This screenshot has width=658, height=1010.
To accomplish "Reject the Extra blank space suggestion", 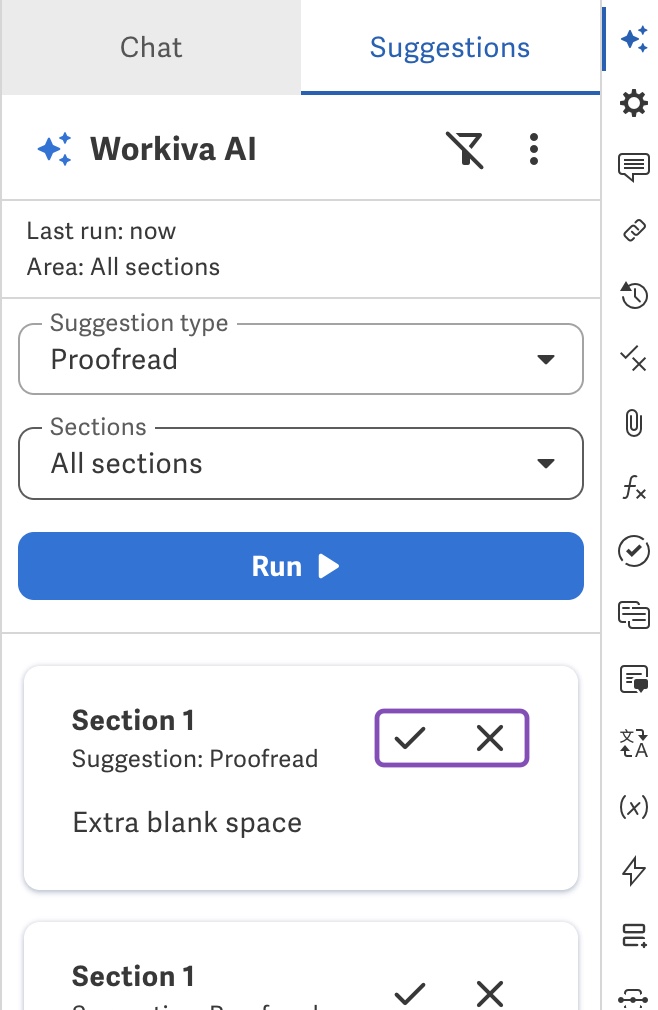I will (490, 738).
